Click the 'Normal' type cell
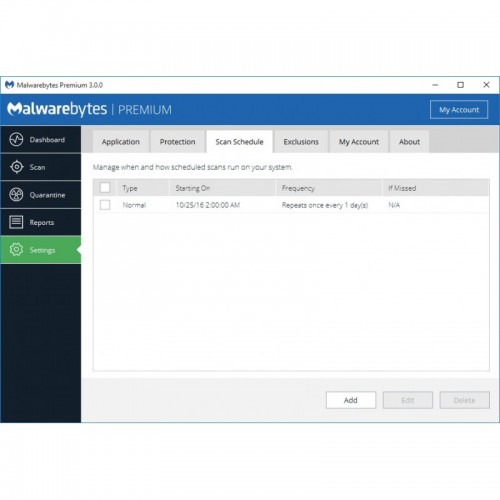The width and height of the screenshot is (500, 500). 134,205
